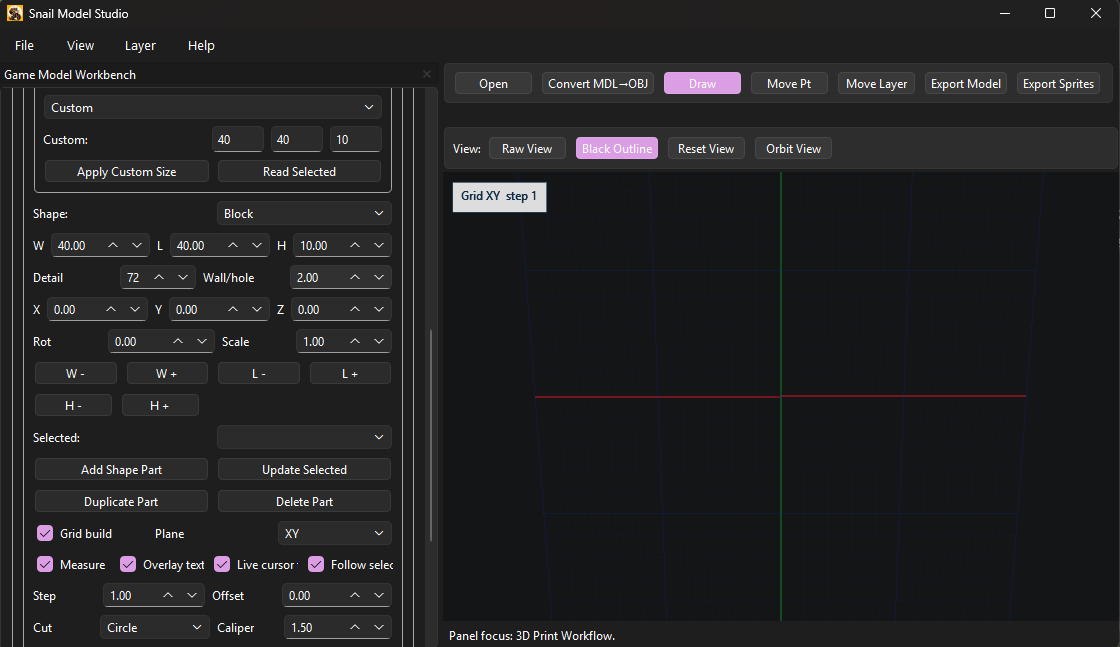Select the Move Layer tool
The height and width of the screenshot is (647, 1120).
tap(876, 84)
